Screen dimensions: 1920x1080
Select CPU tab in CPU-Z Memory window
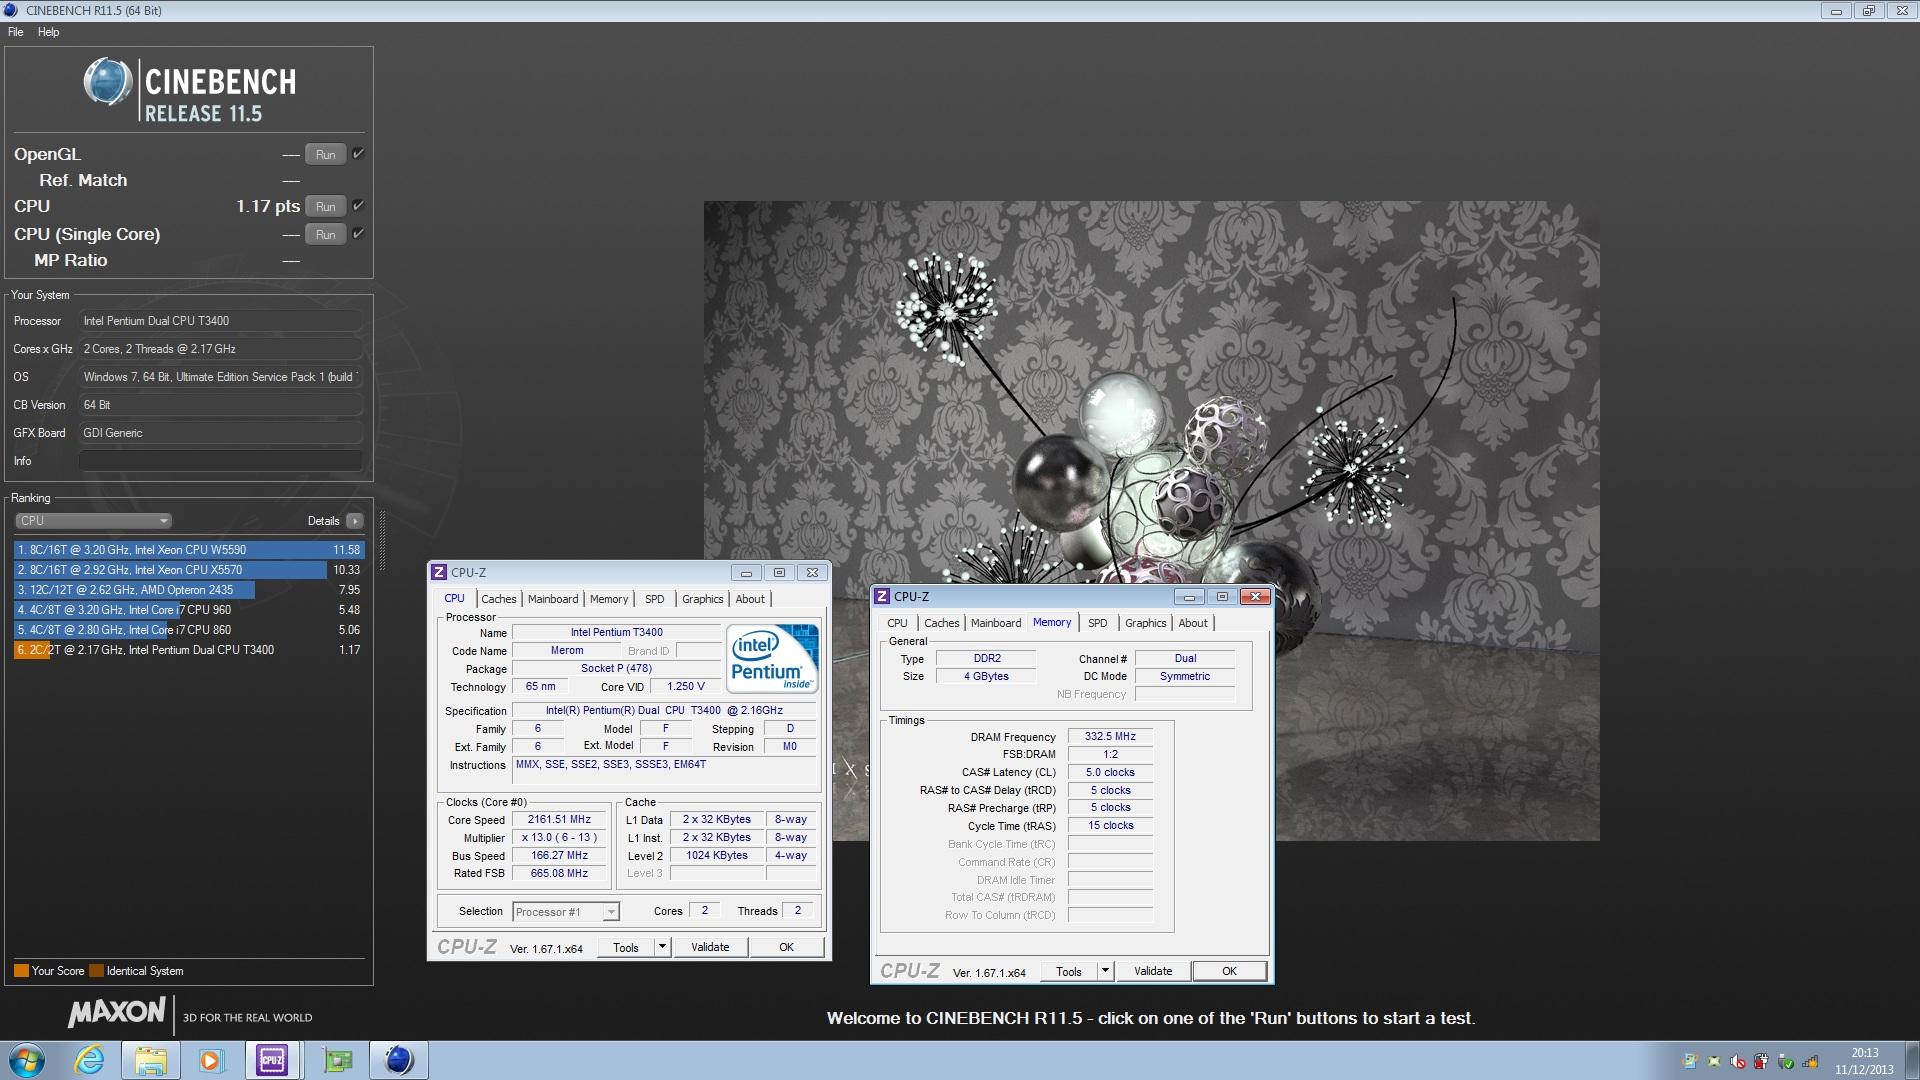897,623
